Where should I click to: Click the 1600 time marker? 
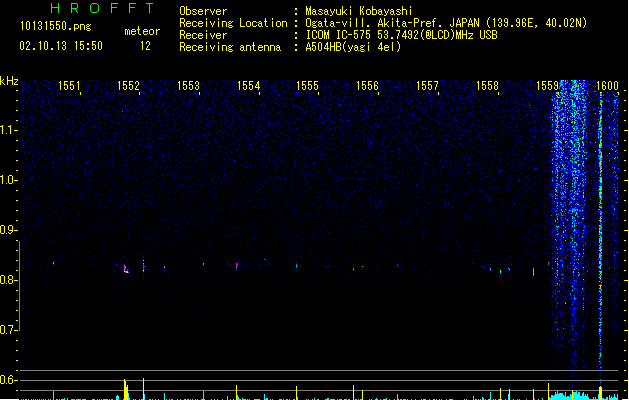pos(607,86)
